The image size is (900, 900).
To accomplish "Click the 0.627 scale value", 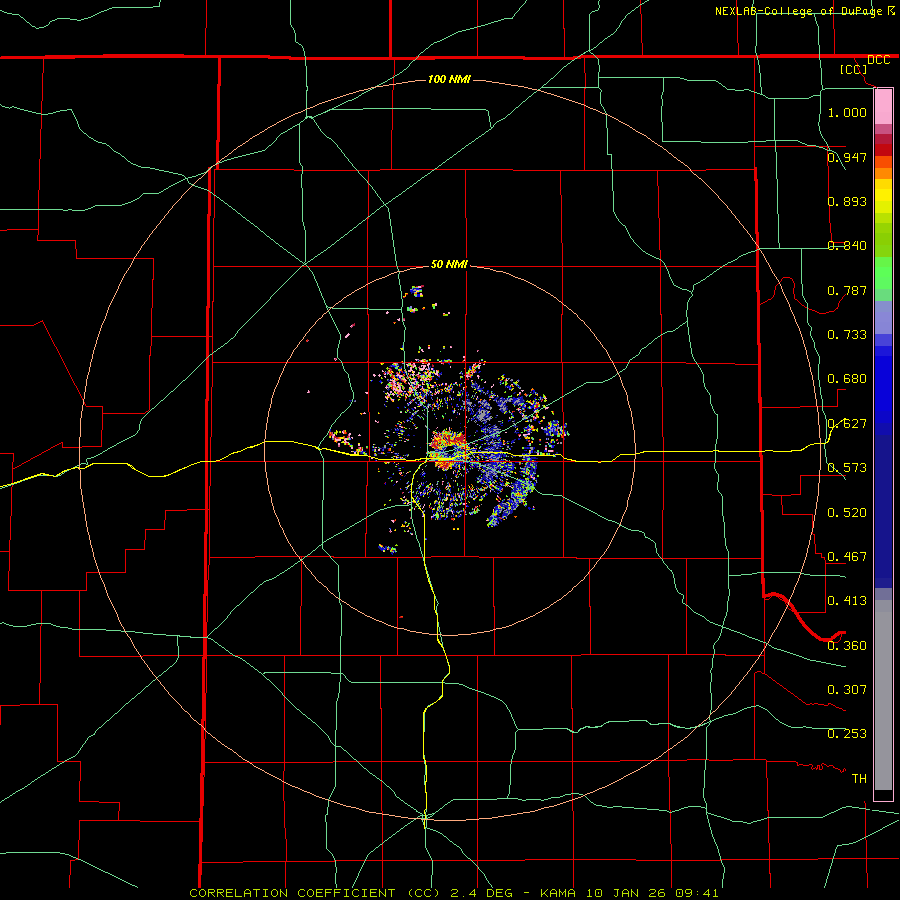I will click(847, 423).
